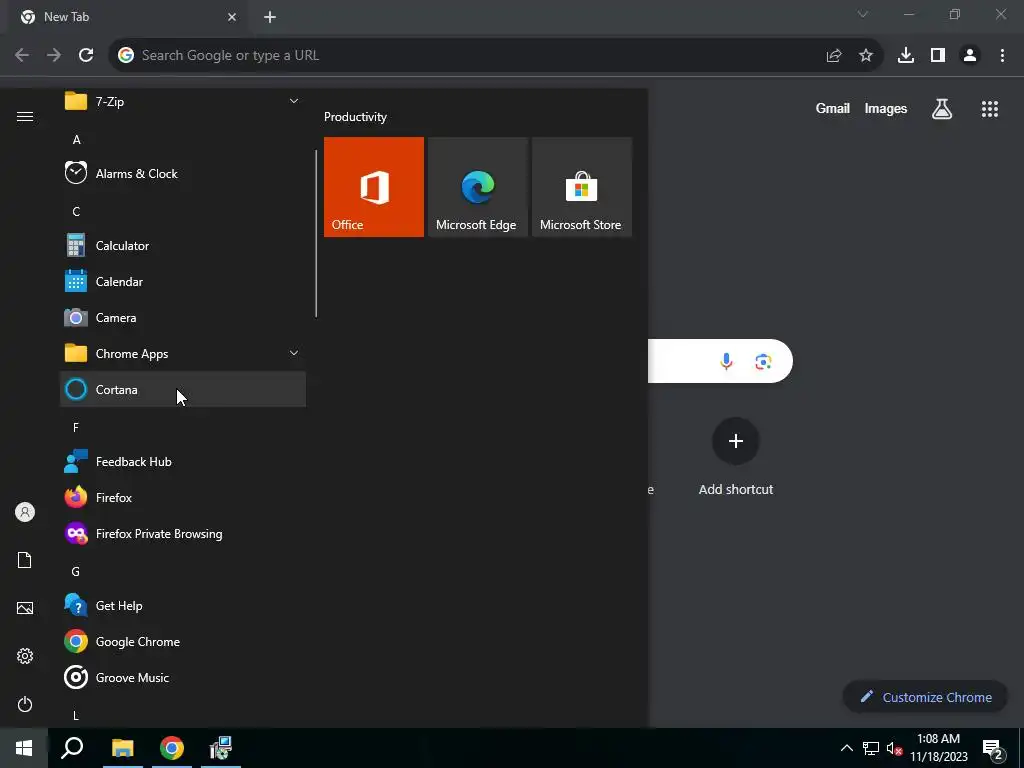Open Documents from Start sidebar
This screenshot has width=1024, height=768.
pos(25,560)
